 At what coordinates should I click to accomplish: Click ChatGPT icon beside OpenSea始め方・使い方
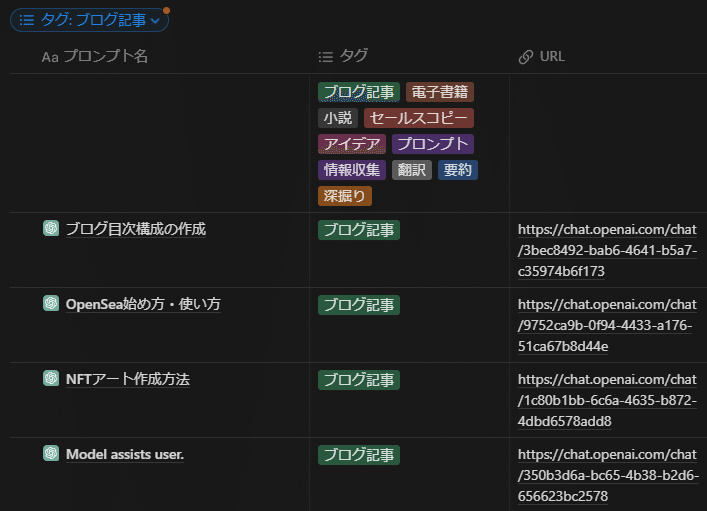(51, 303)
